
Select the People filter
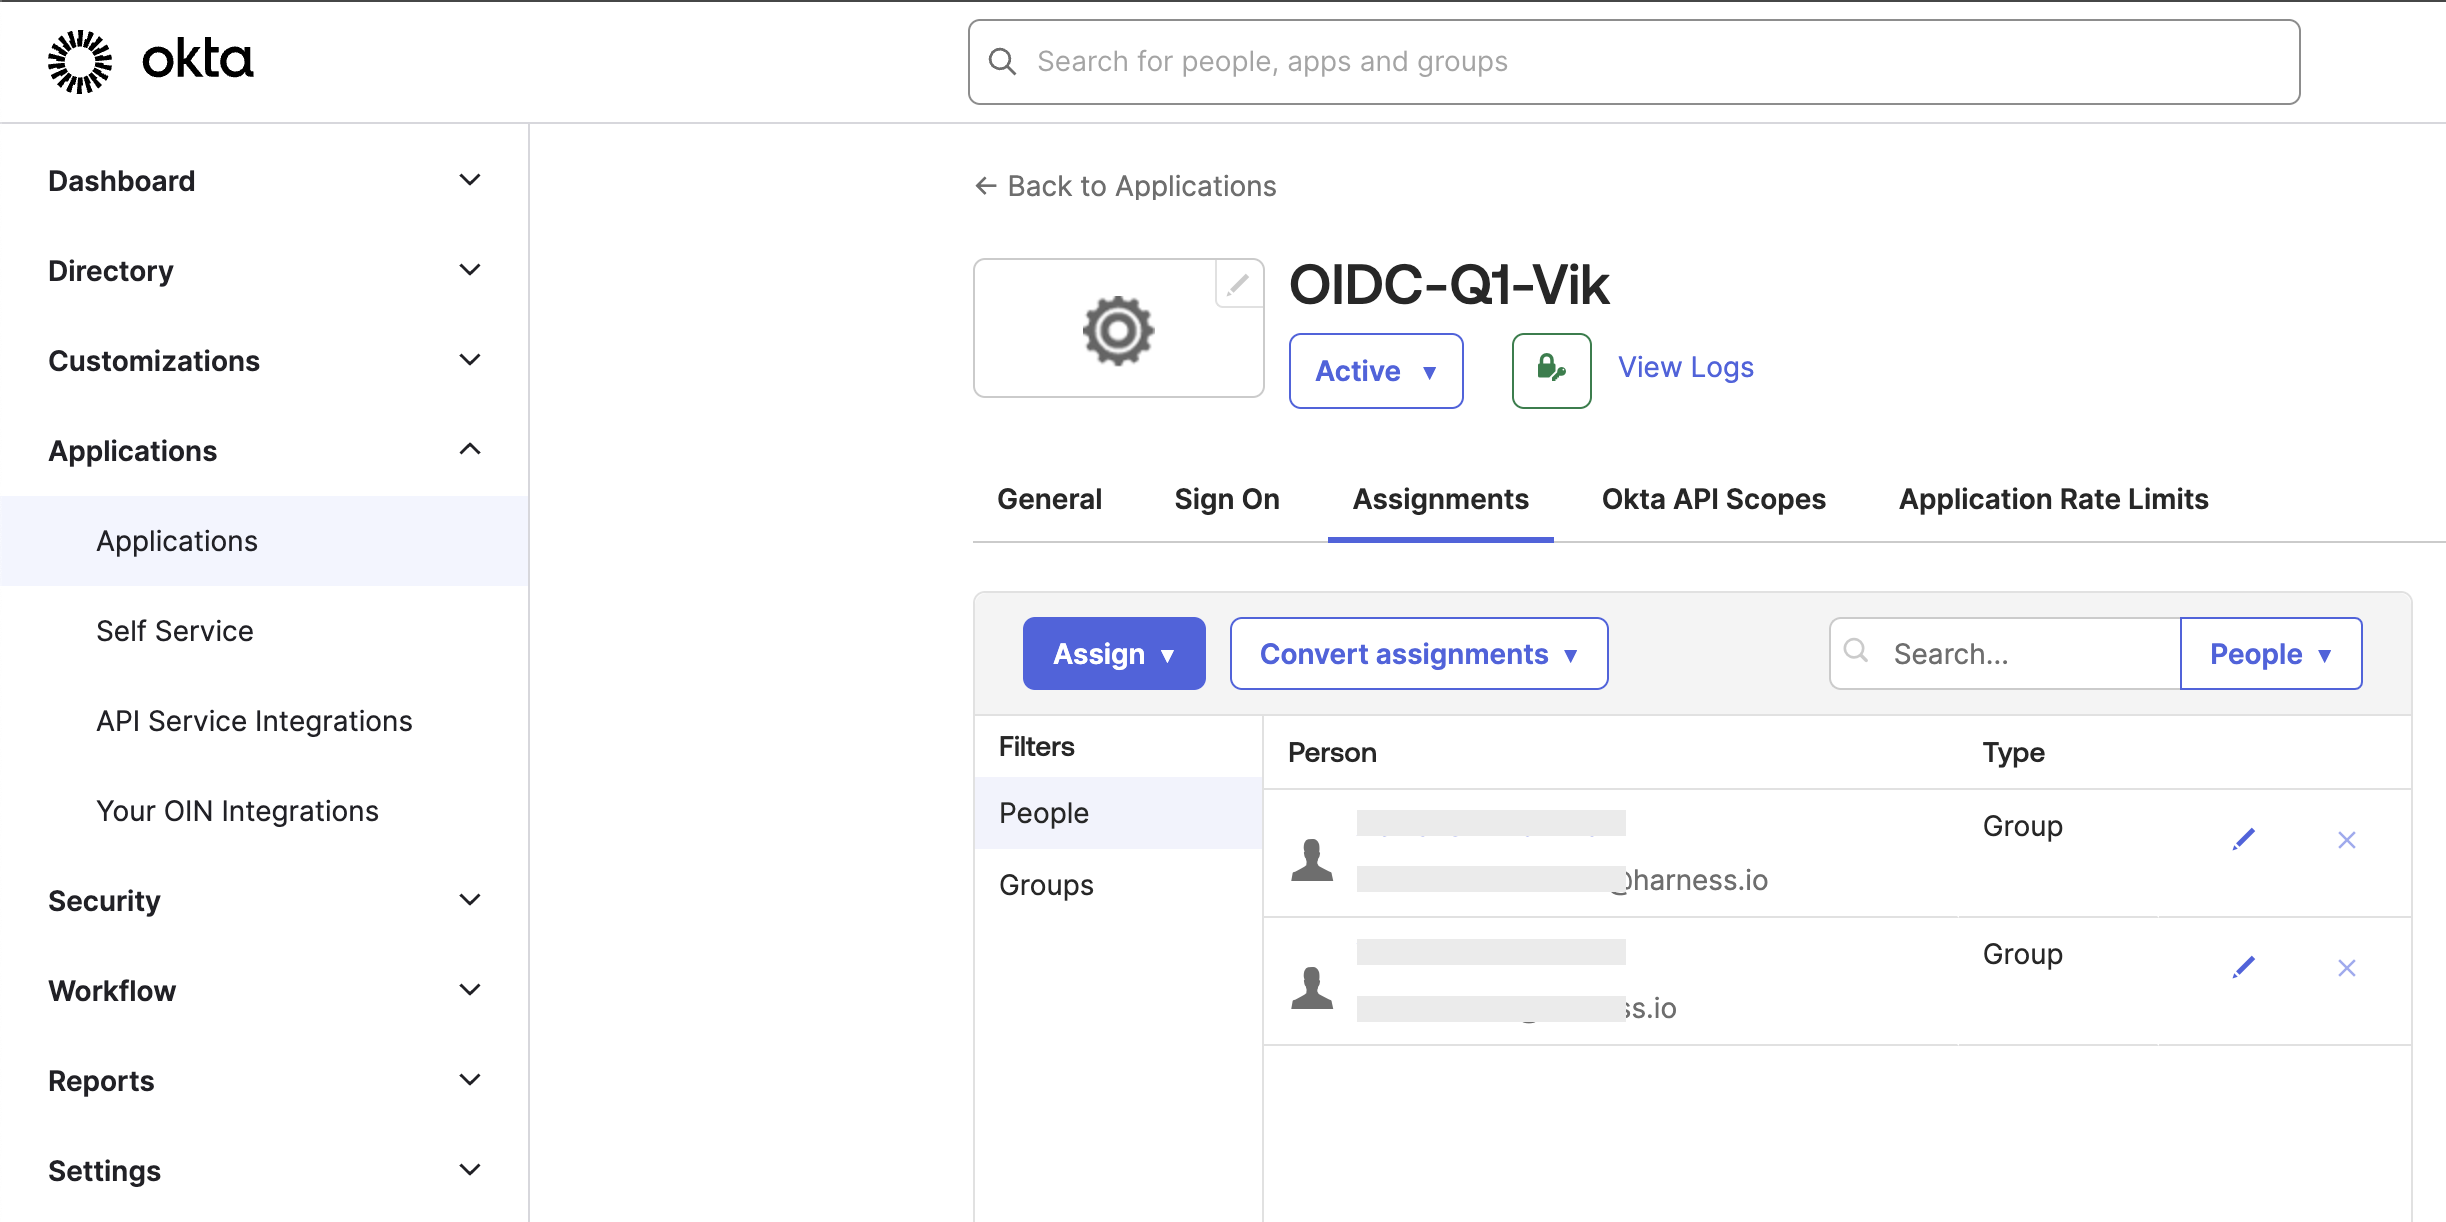click(x=1043, y=812)
